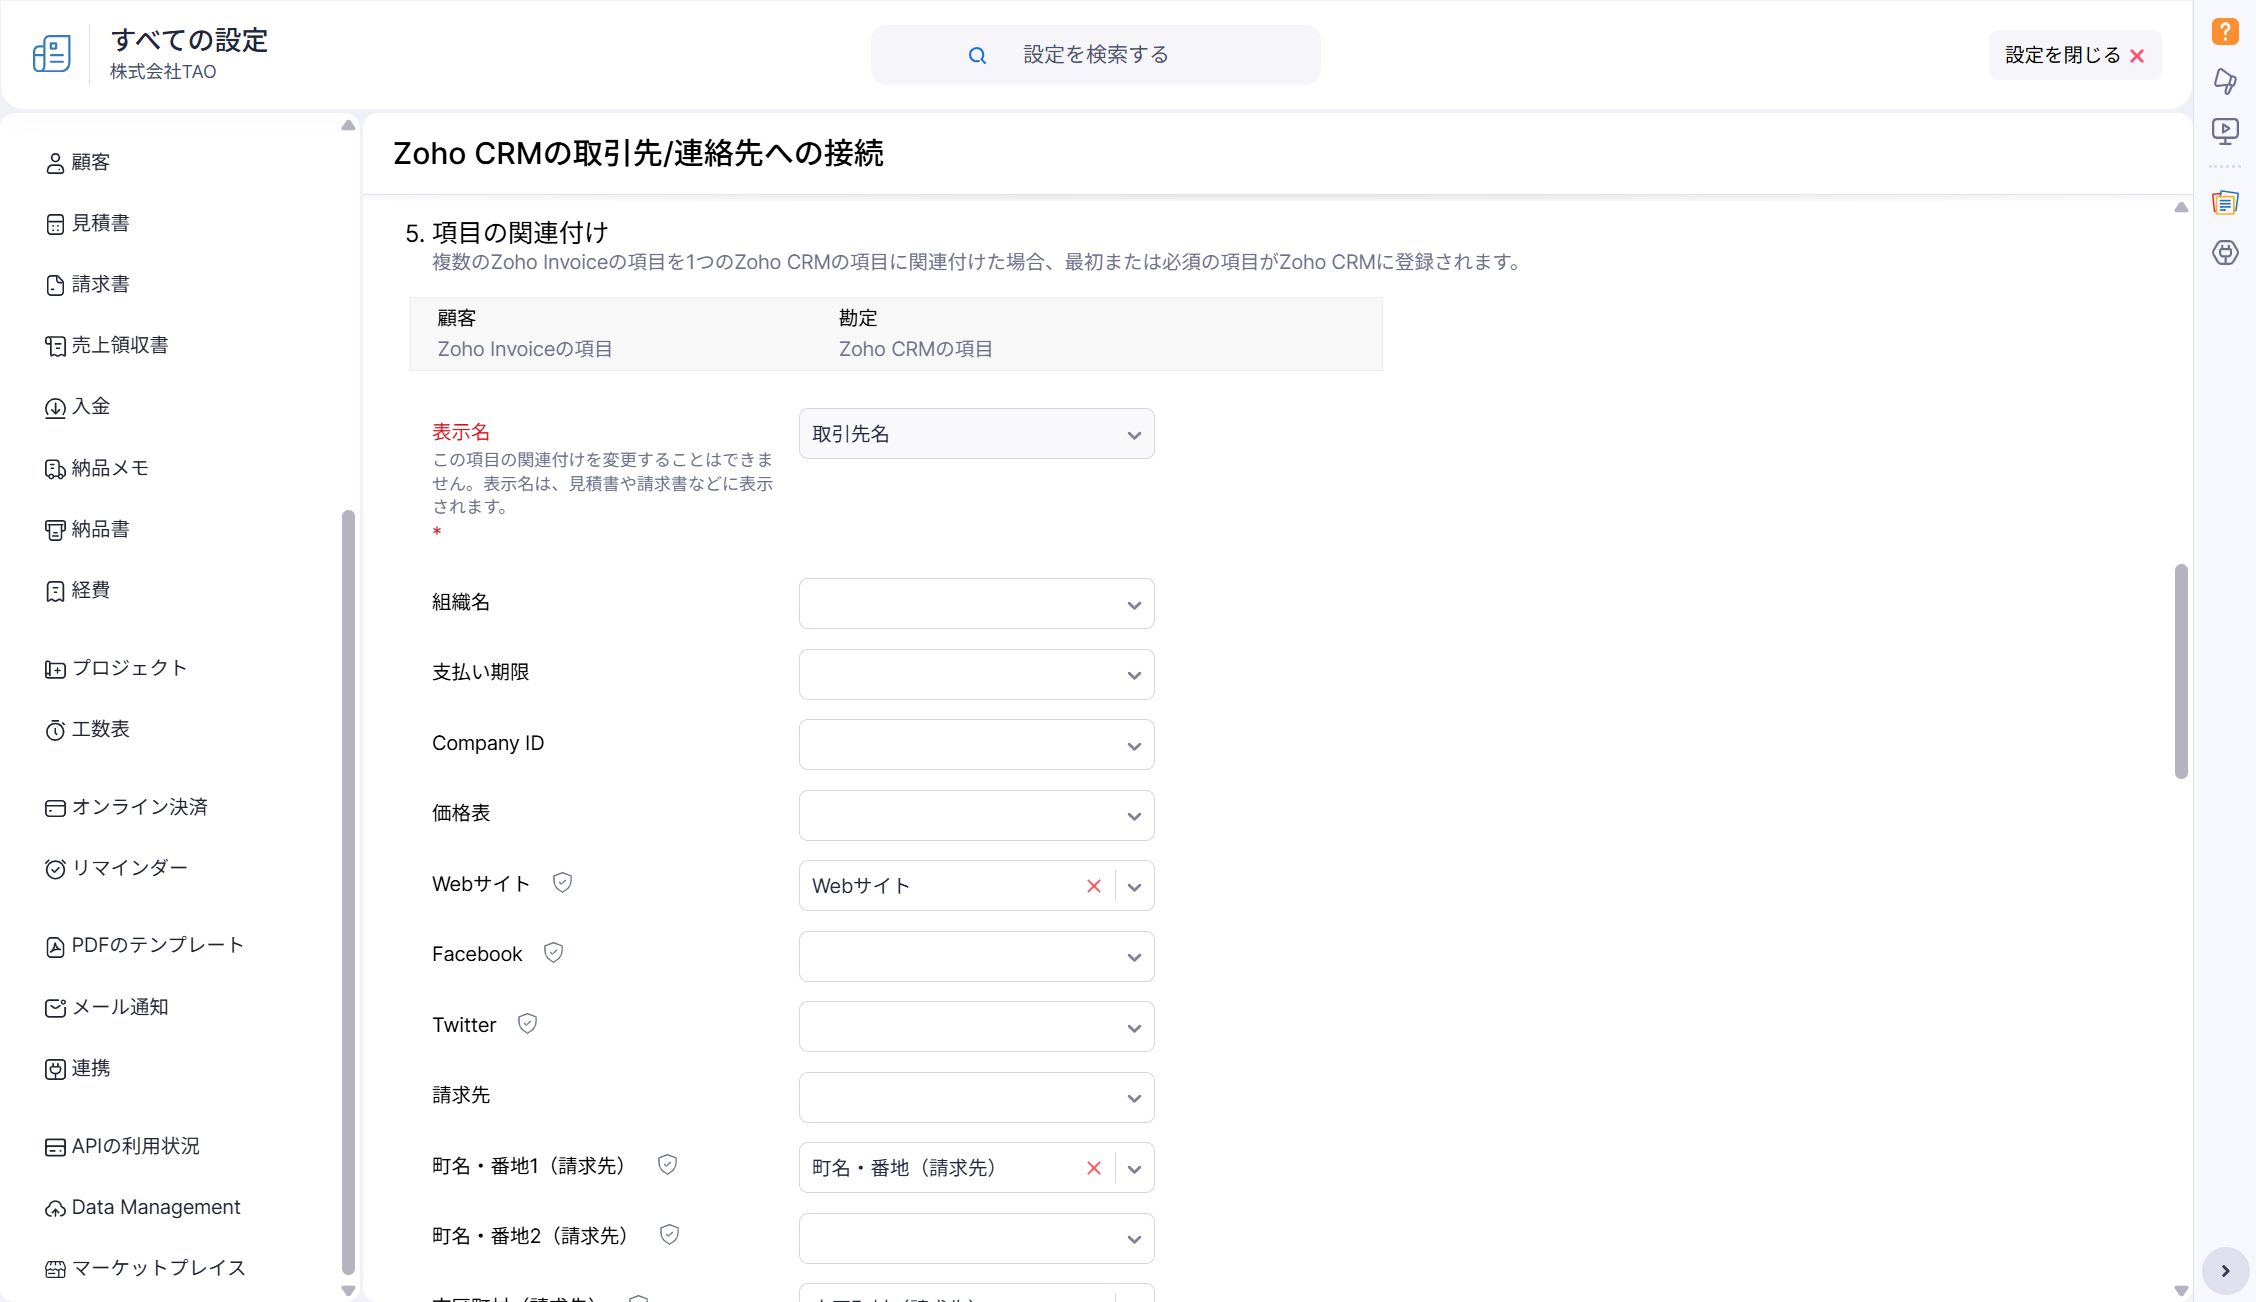Click shield icon beside 町名・番地1（請求先）
The height and width of the screenshot is (1302, 2256).
click(667, 1165)
